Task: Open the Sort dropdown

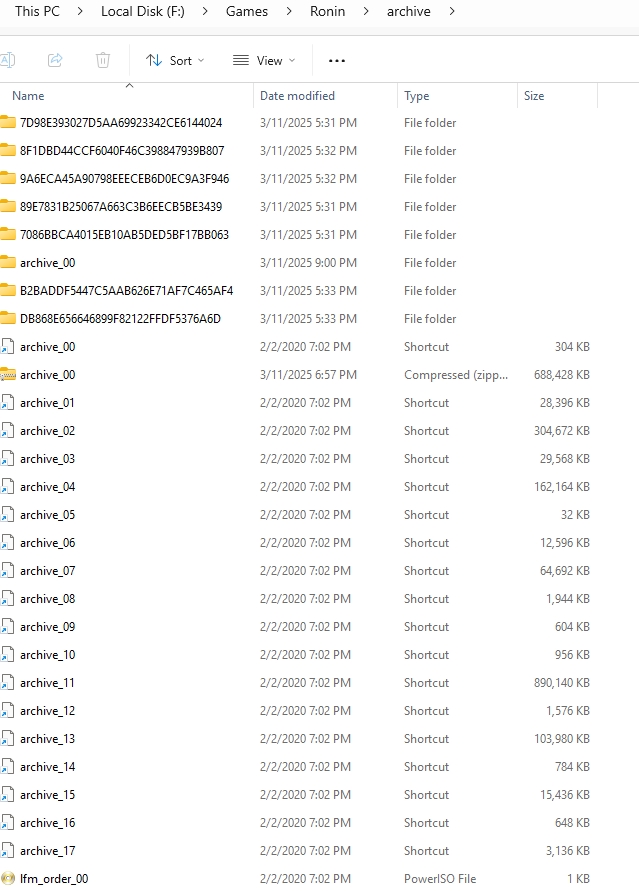Action: tap(175, 60)
